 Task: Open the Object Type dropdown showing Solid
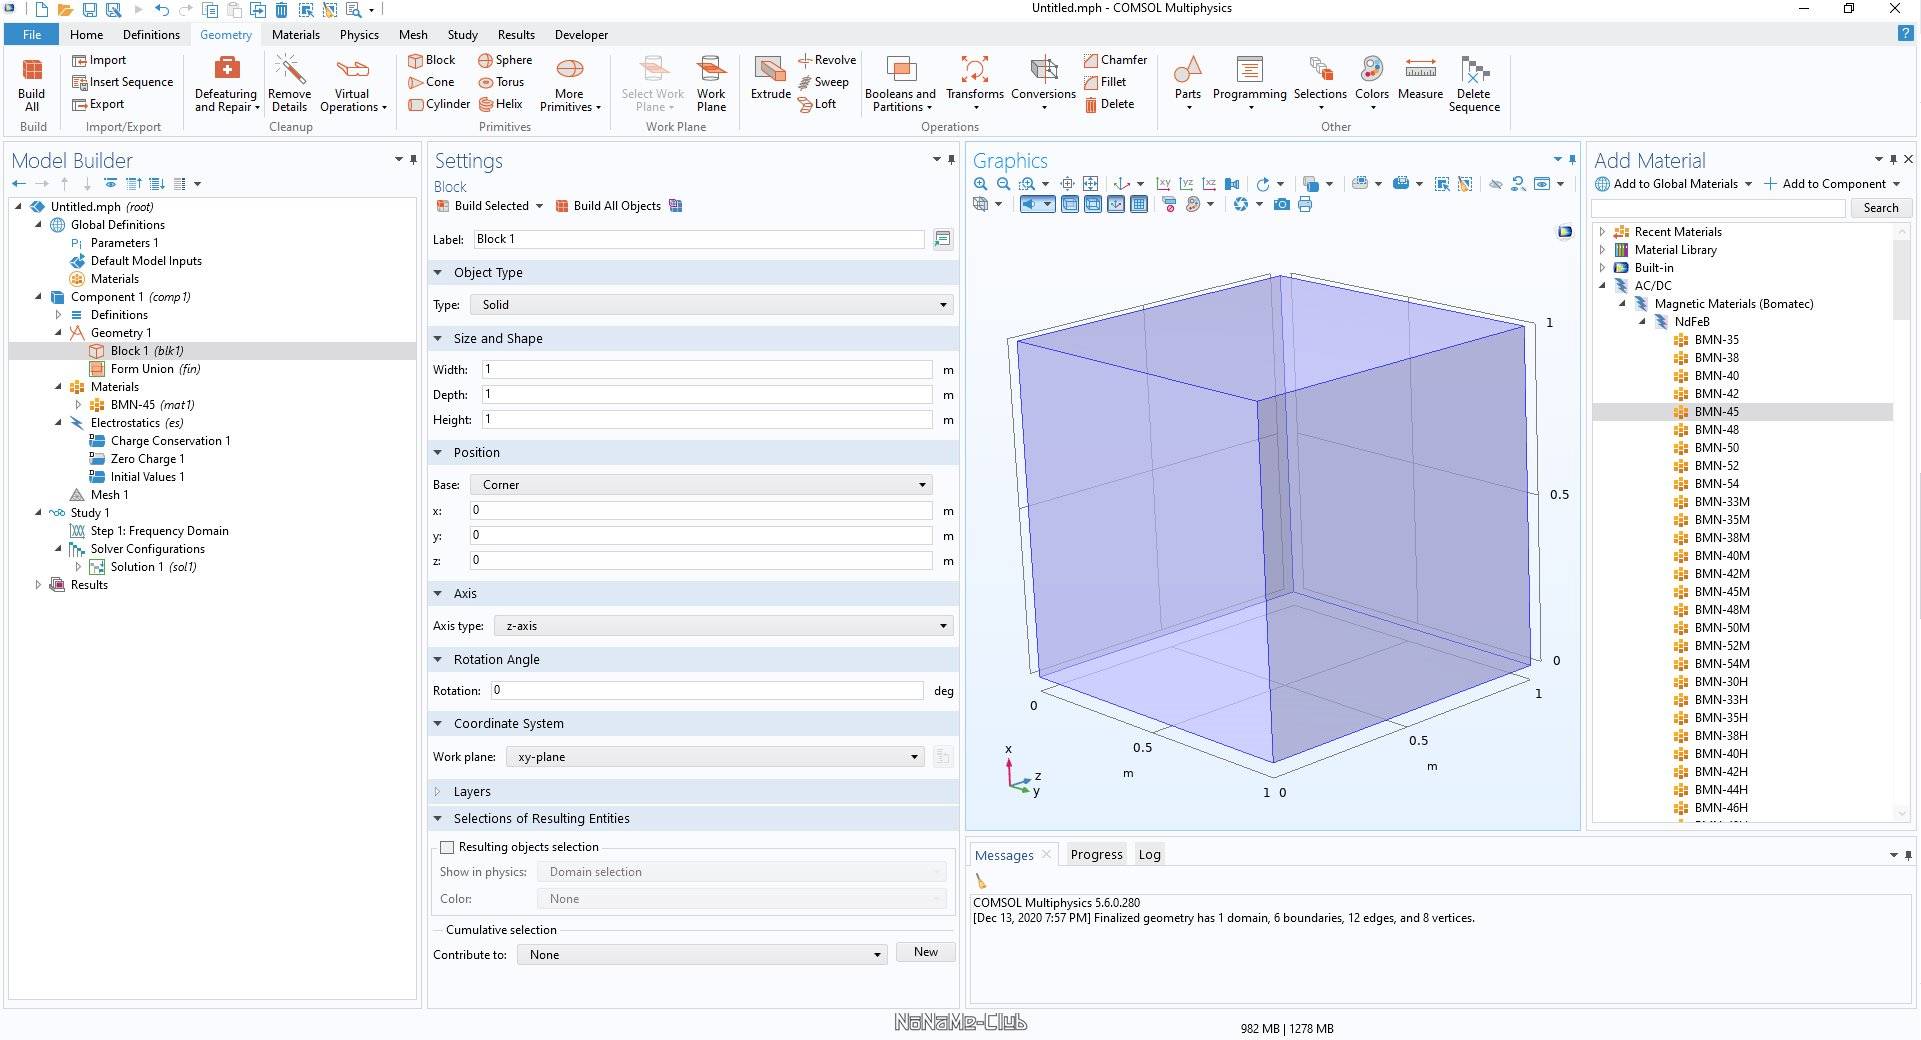tap(711, 305)
